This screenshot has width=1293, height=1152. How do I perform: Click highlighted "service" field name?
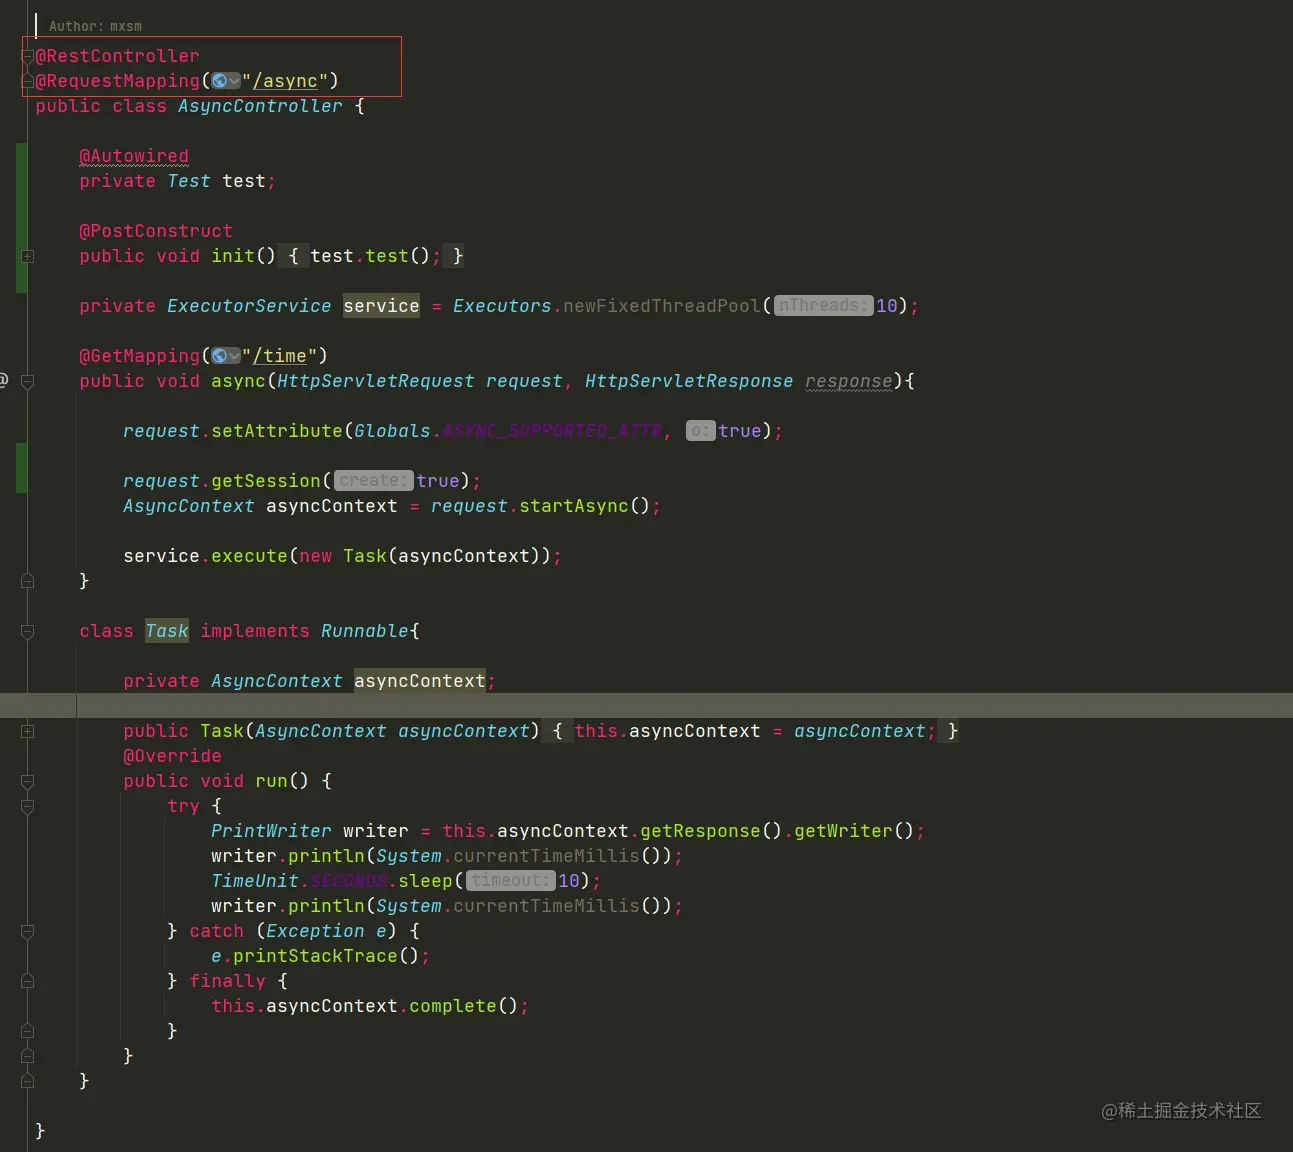(x=381, y=306)
